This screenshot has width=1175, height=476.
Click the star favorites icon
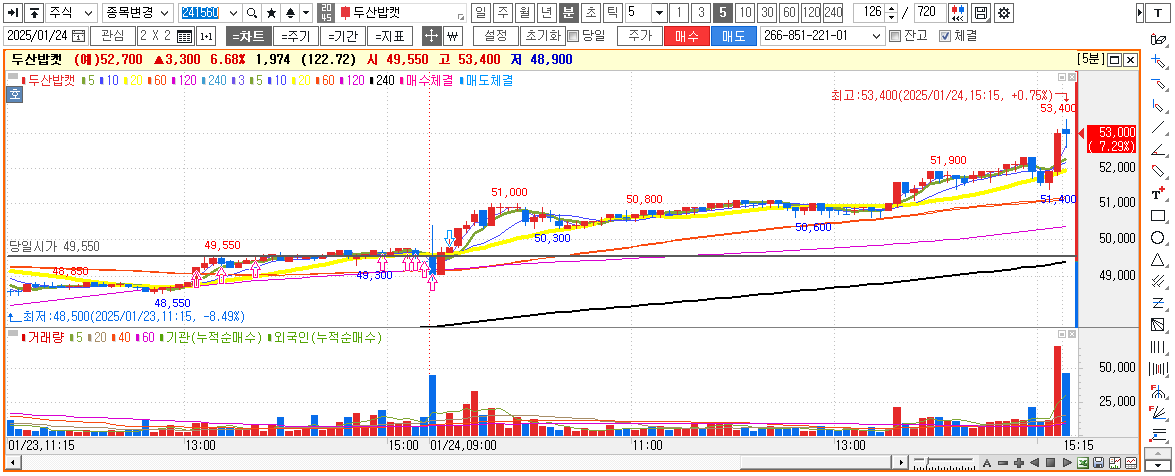(x=271, y=13)
